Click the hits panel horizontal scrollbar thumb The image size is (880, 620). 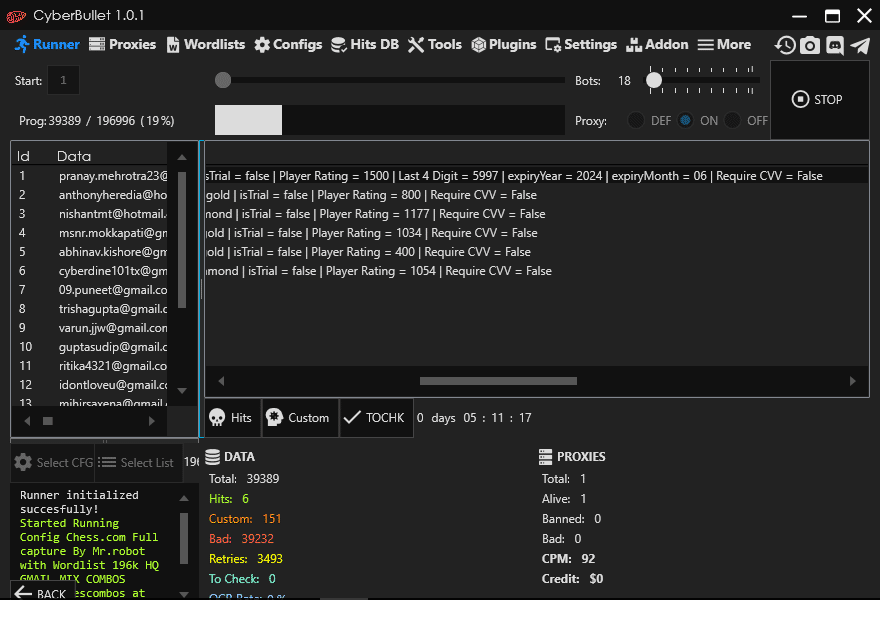pos(498,381)
